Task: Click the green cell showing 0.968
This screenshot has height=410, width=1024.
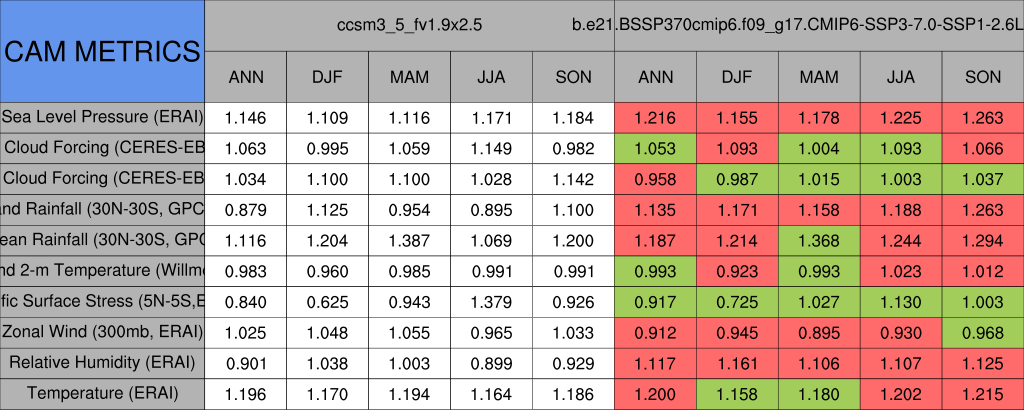Action: tap(983, 332)
